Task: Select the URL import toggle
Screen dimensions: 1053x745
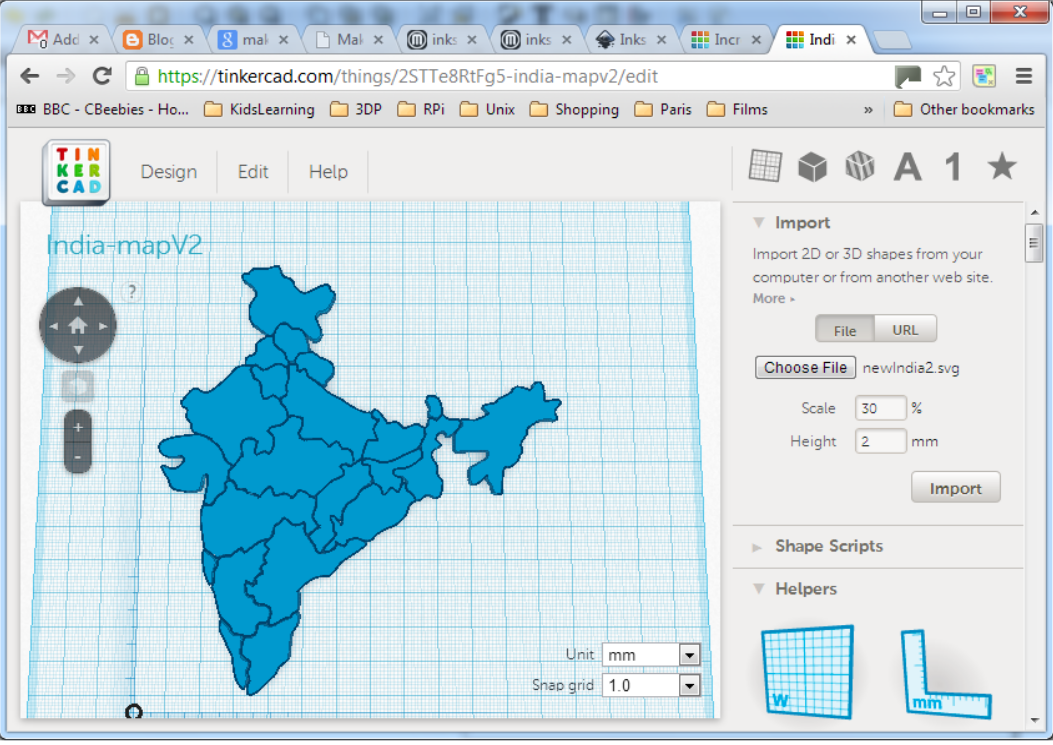Action: 905,330
